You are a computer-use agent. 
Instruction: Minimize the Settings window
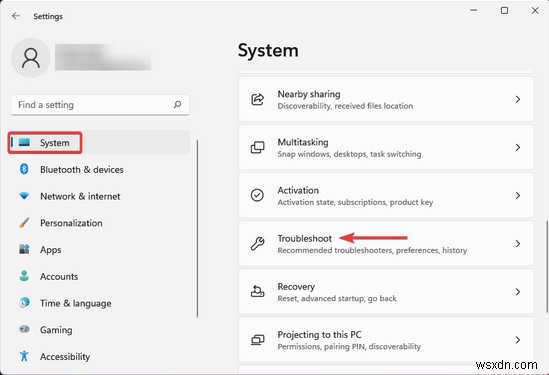pyautogui.click(x=474, y=11)
